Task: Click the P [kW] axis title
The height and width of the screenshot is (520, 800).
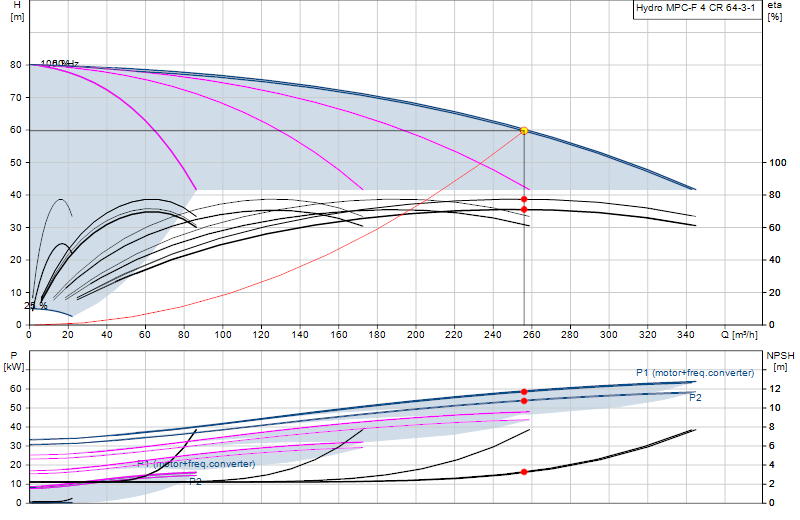Action: point(14,361)
